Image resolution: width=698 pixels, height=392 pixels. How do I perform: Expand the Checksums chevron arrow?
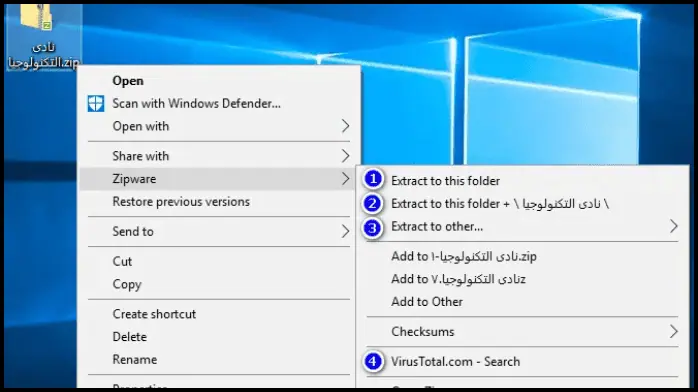coord(674,332)
